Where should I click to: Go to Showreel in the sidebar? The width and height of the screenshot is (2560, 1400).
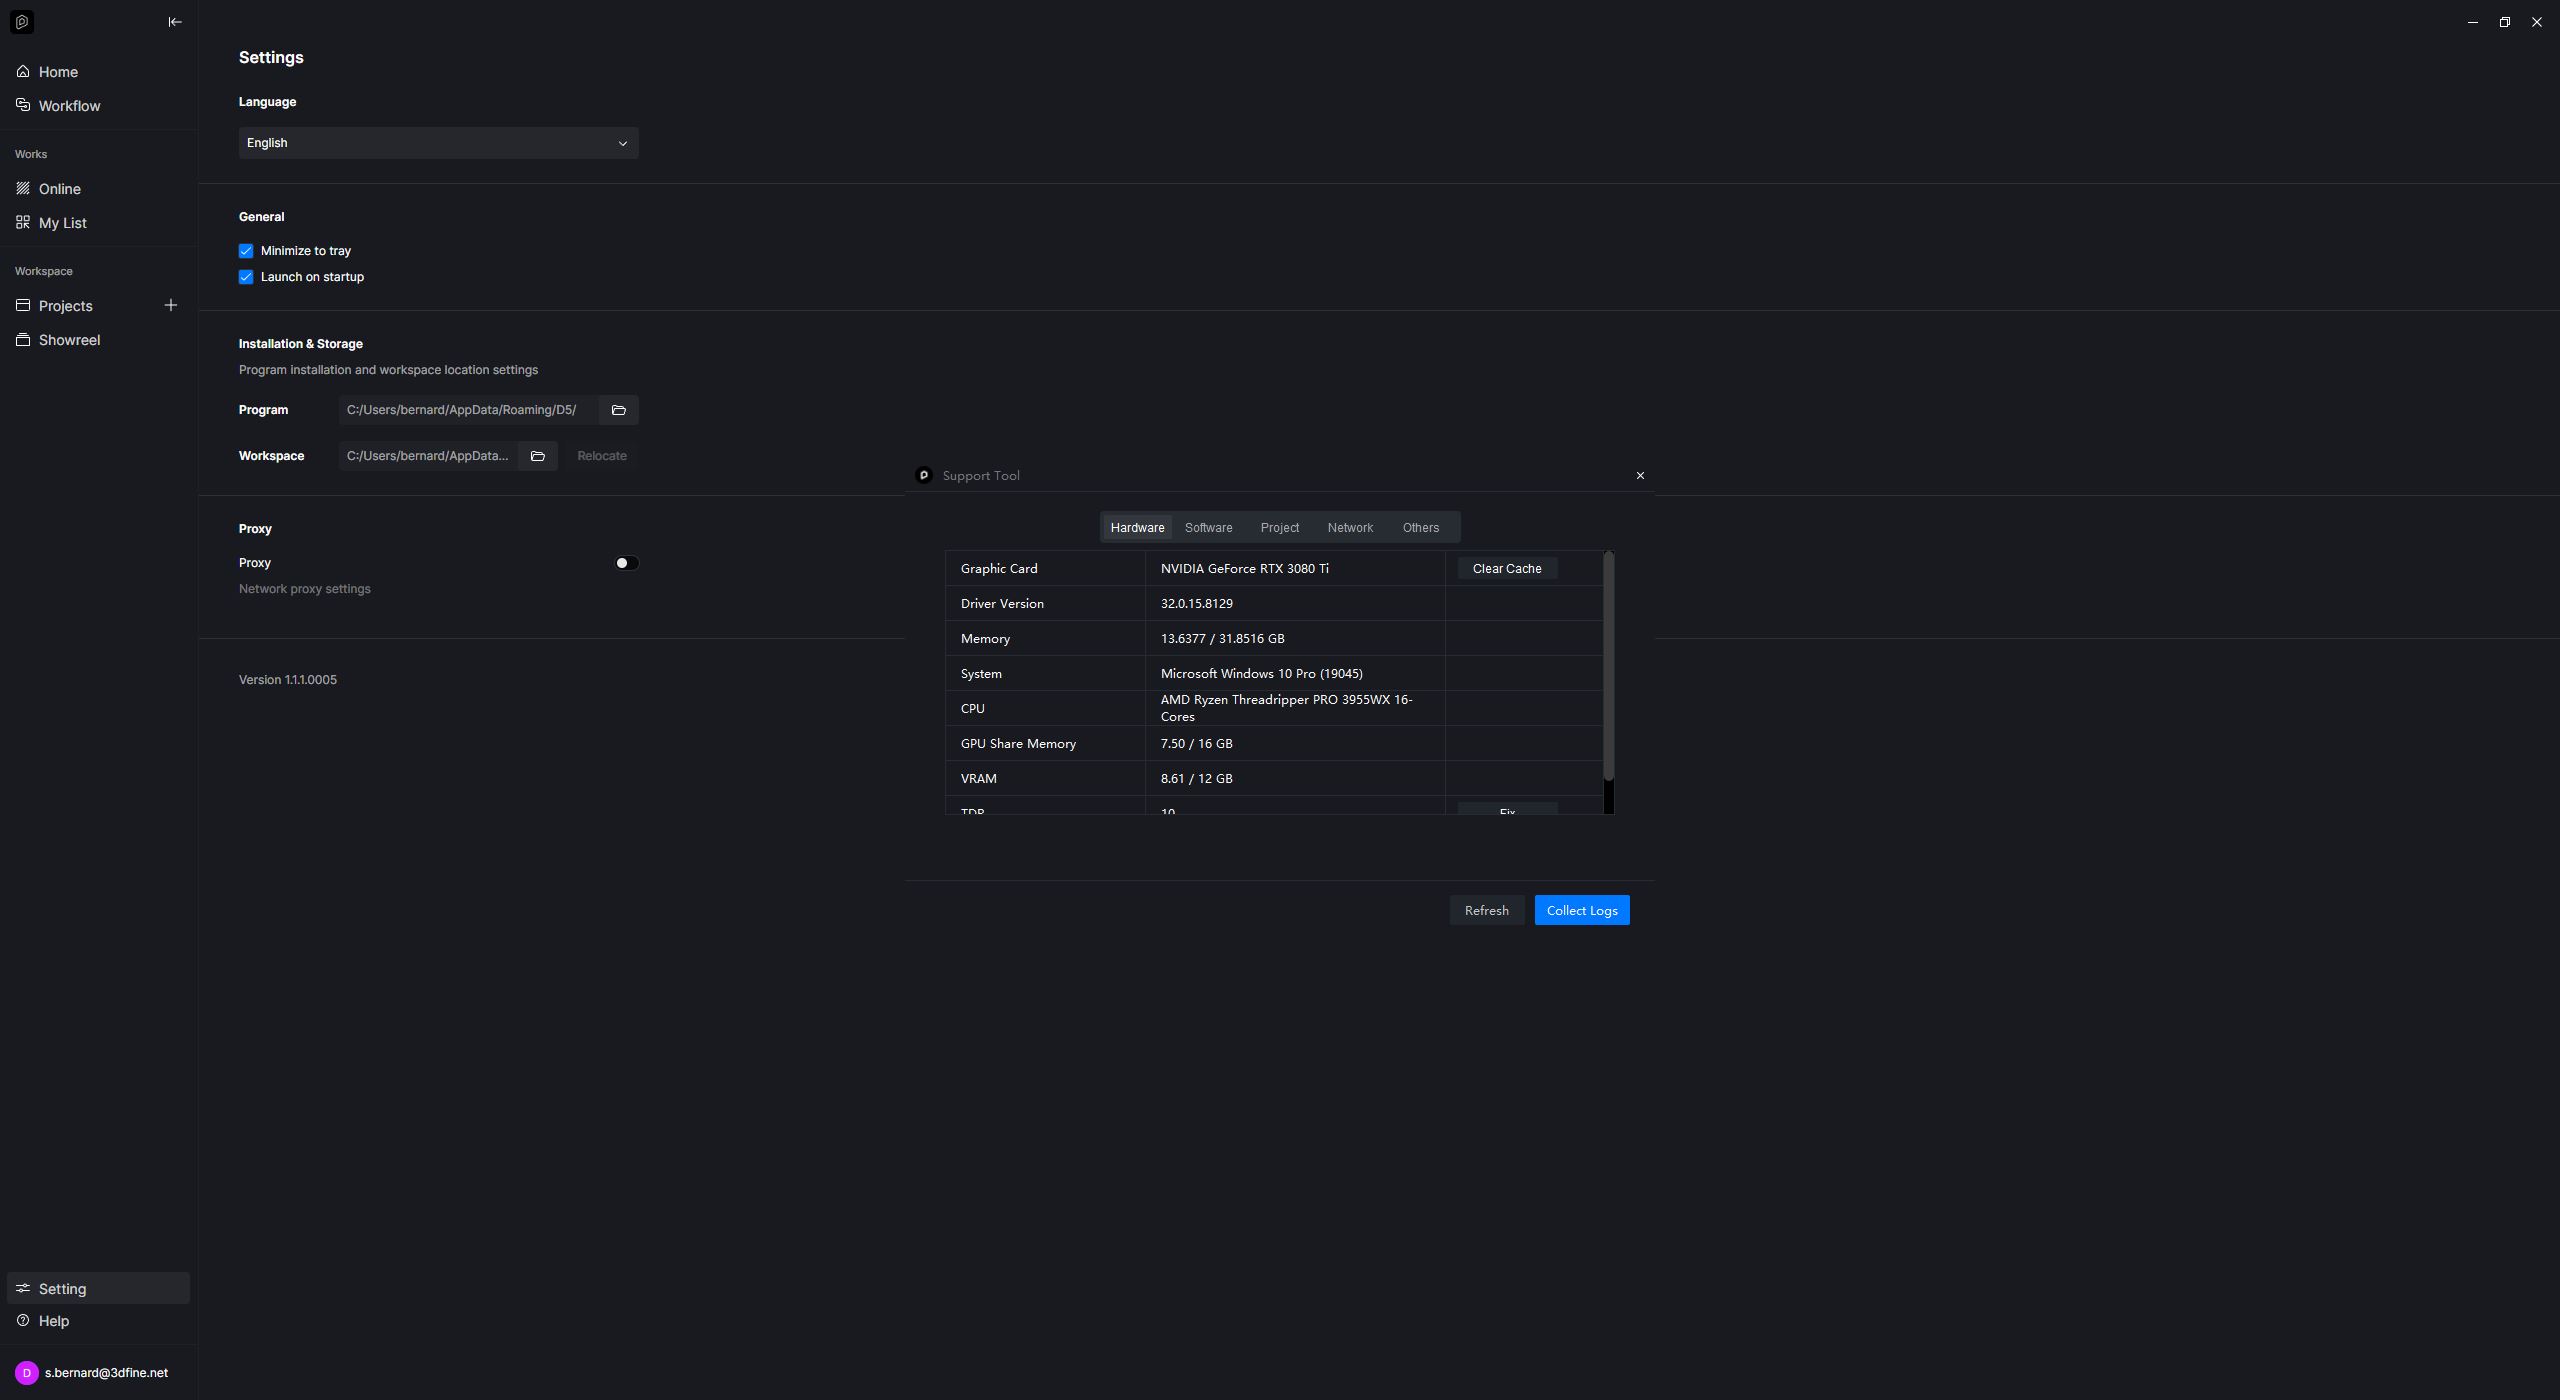pos(69,340)
